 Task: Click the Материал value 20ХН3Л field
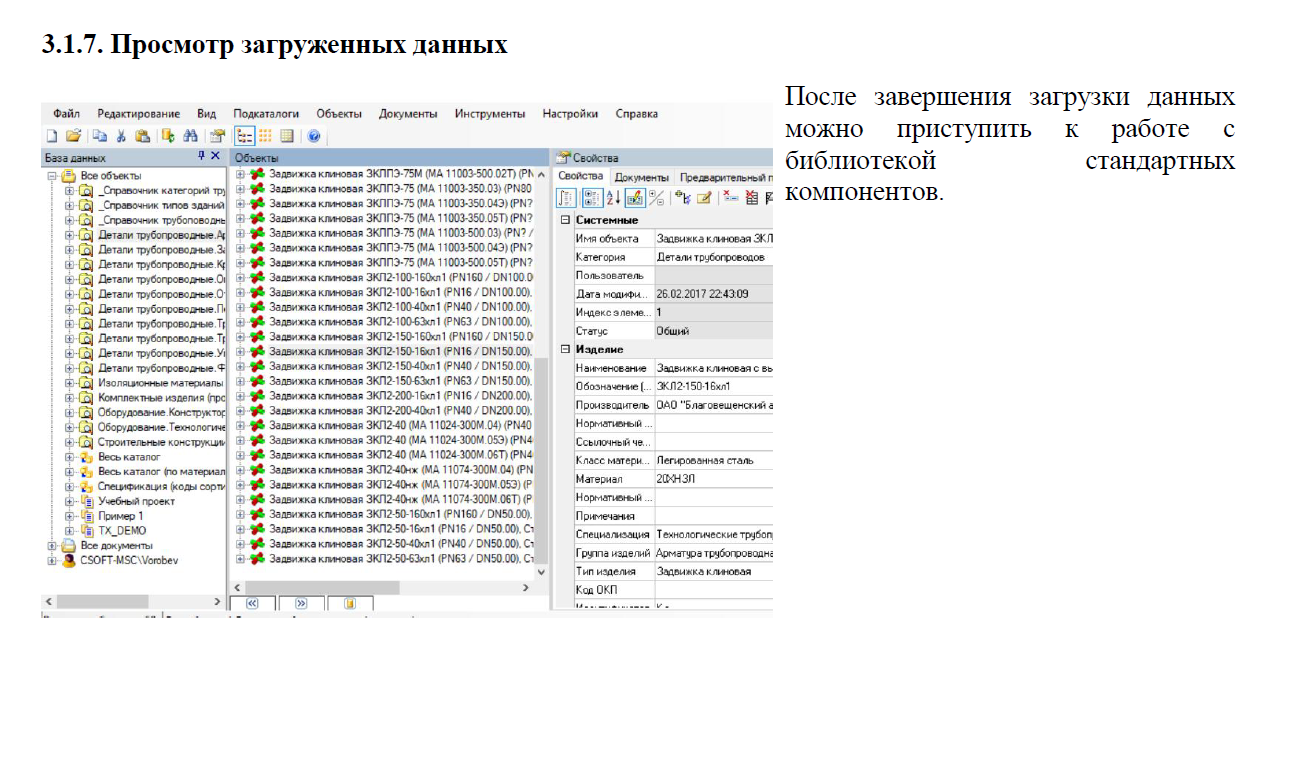713,479
